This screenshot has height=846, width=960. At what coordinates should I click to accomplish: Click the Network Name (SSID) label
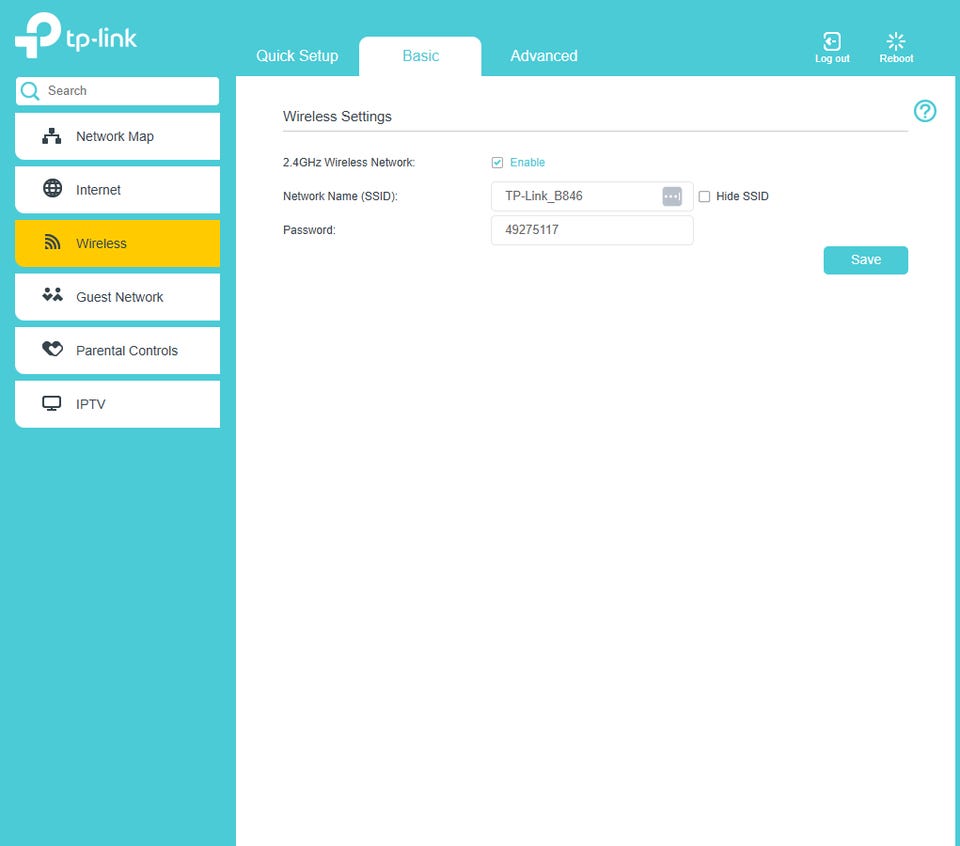(340, 197)
